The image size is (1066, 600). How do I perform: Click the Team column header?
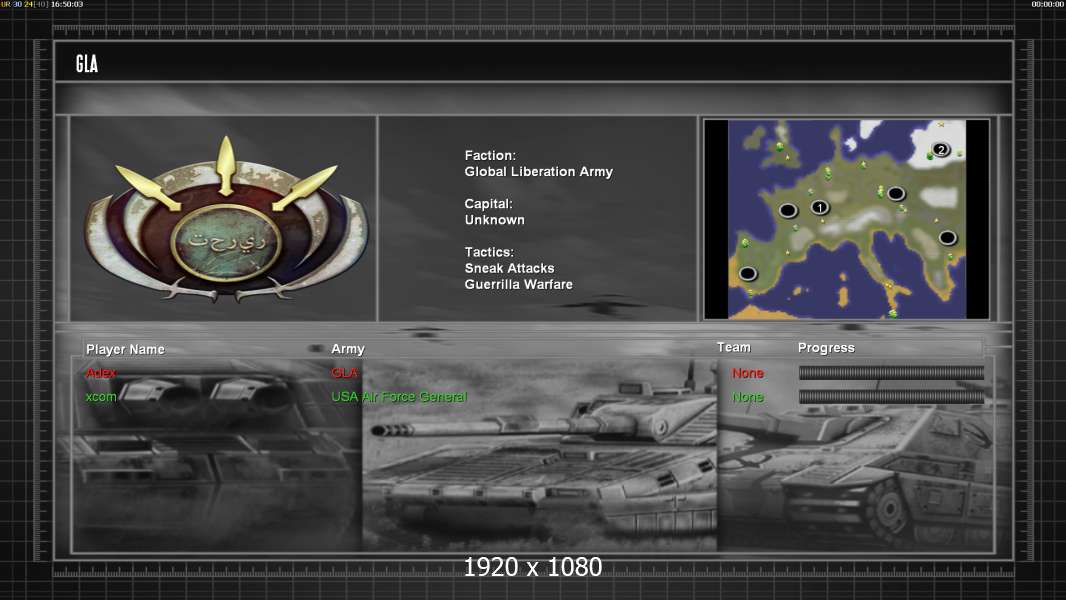point(734,347)
